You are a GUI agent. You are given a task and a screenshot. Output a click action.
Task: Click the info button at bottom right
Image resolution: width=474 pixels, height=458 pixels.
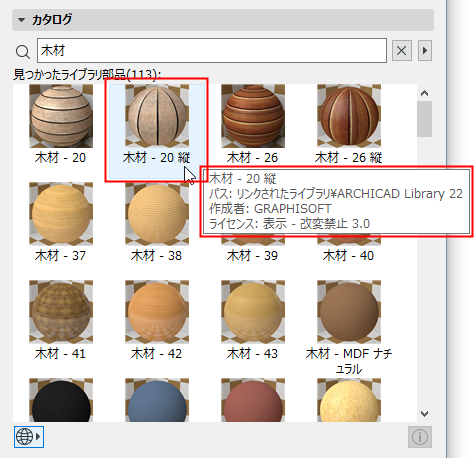point(420,437)
